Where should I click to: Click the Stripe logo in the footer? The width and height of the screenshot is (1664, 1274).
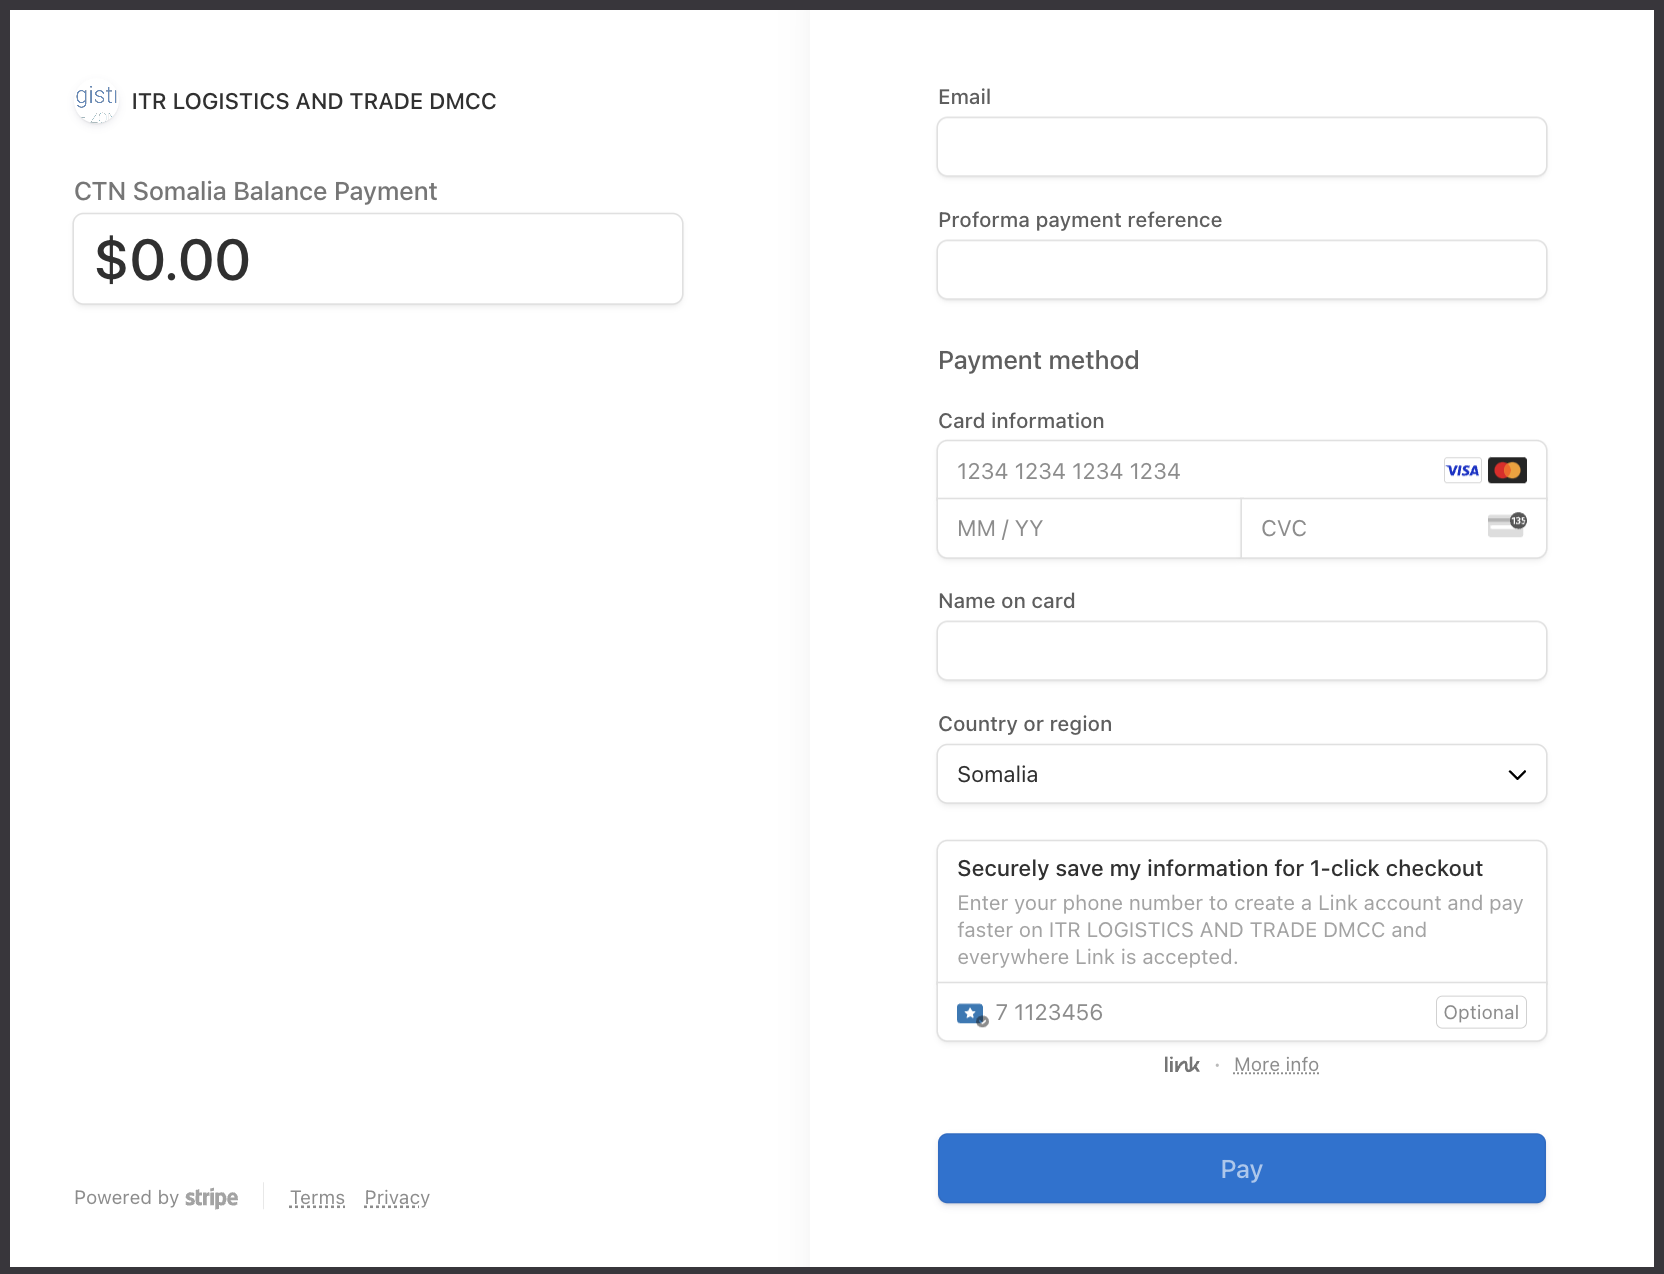click(211, 1198)
